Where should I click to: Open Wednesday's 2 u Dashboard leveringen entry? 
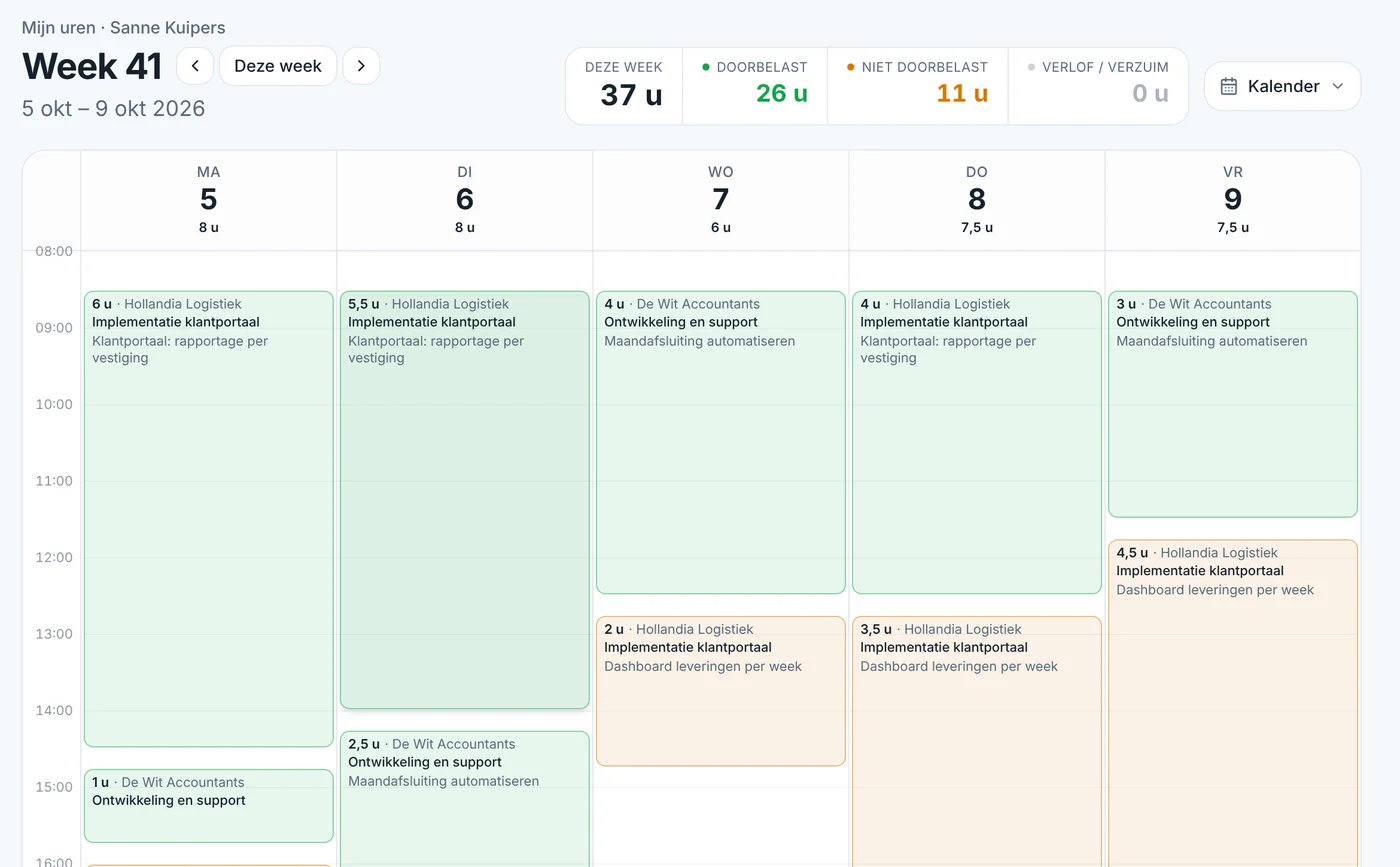[721, 691]
